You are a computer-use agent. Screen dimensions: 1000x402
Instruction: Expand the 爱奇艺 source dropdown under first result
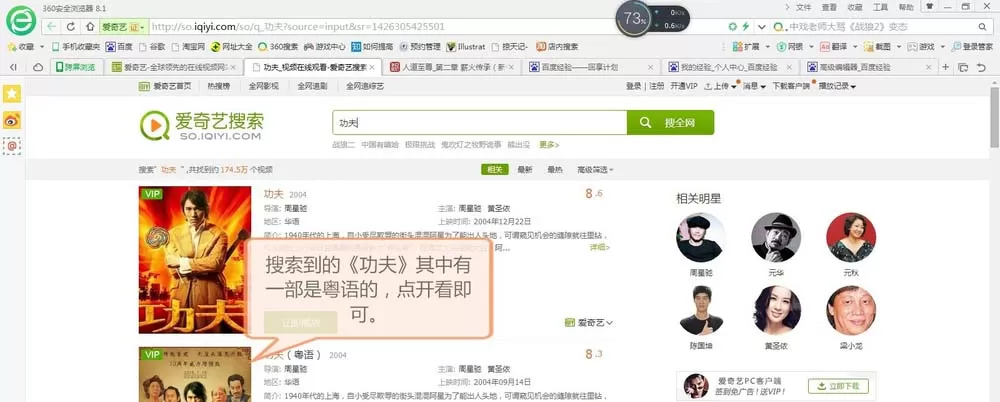[x=589, y=323]
